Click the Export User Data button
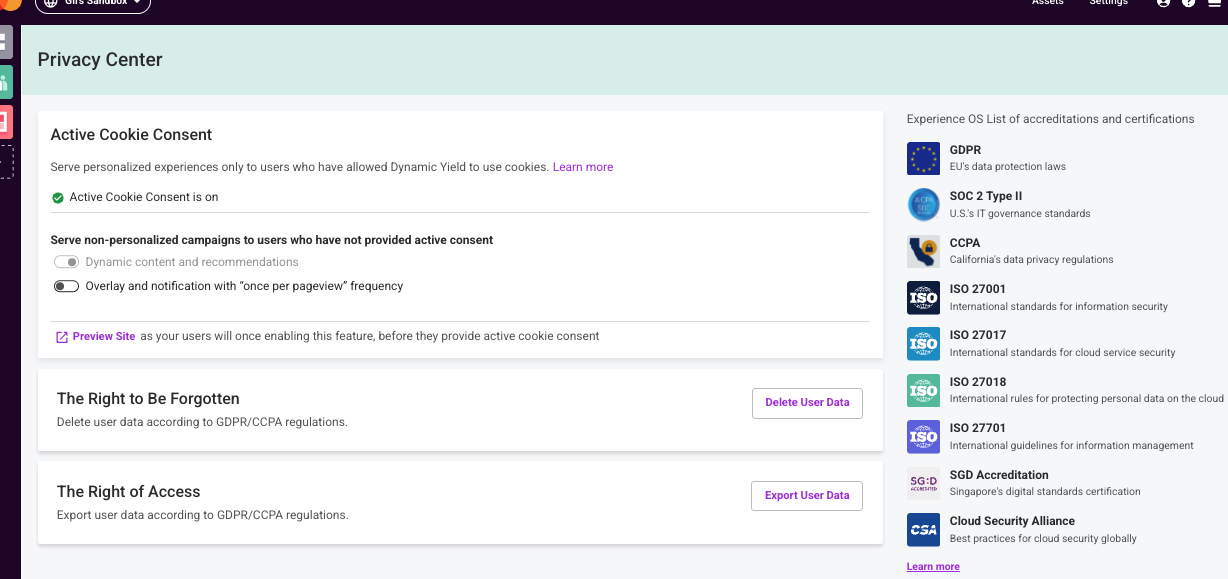This screenshot has height=579, width=1228. (x=807, y=496)
